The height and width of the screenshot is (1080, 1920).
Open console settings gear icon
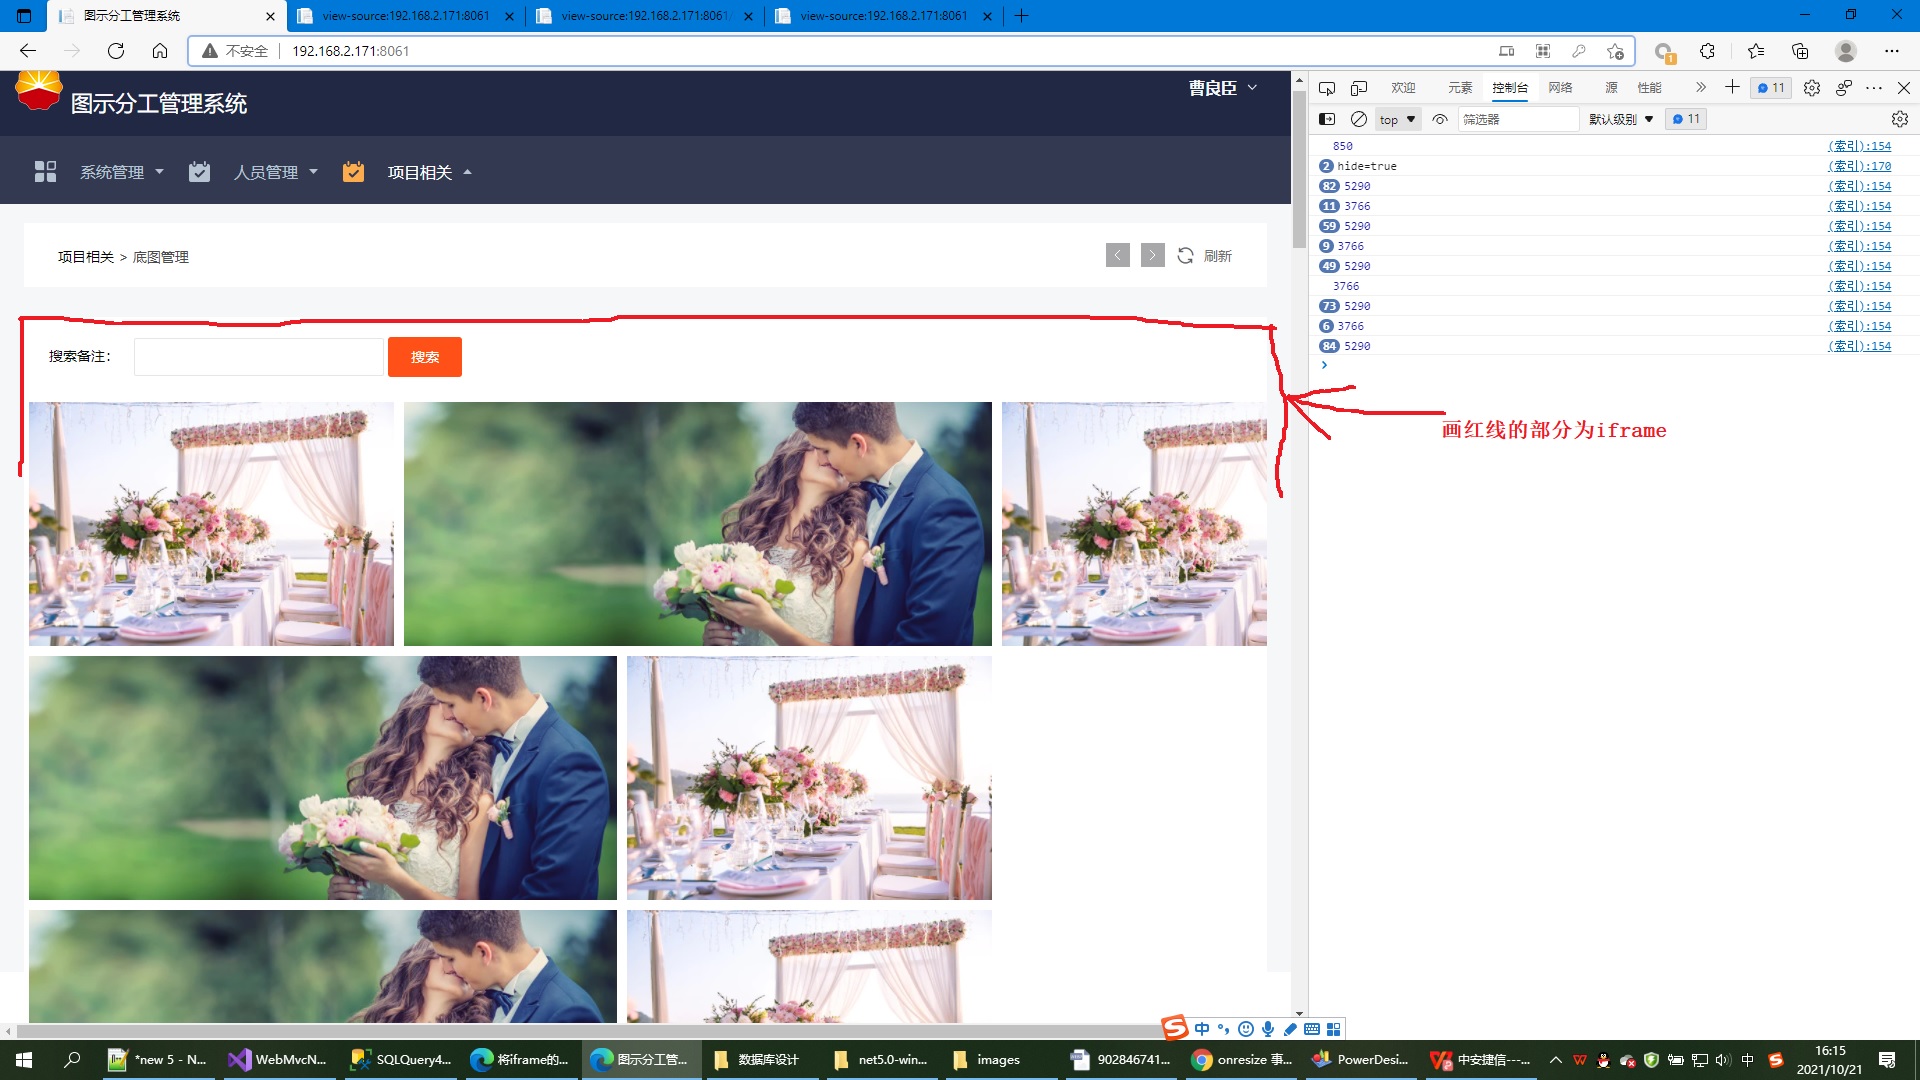pos(1899,119)
